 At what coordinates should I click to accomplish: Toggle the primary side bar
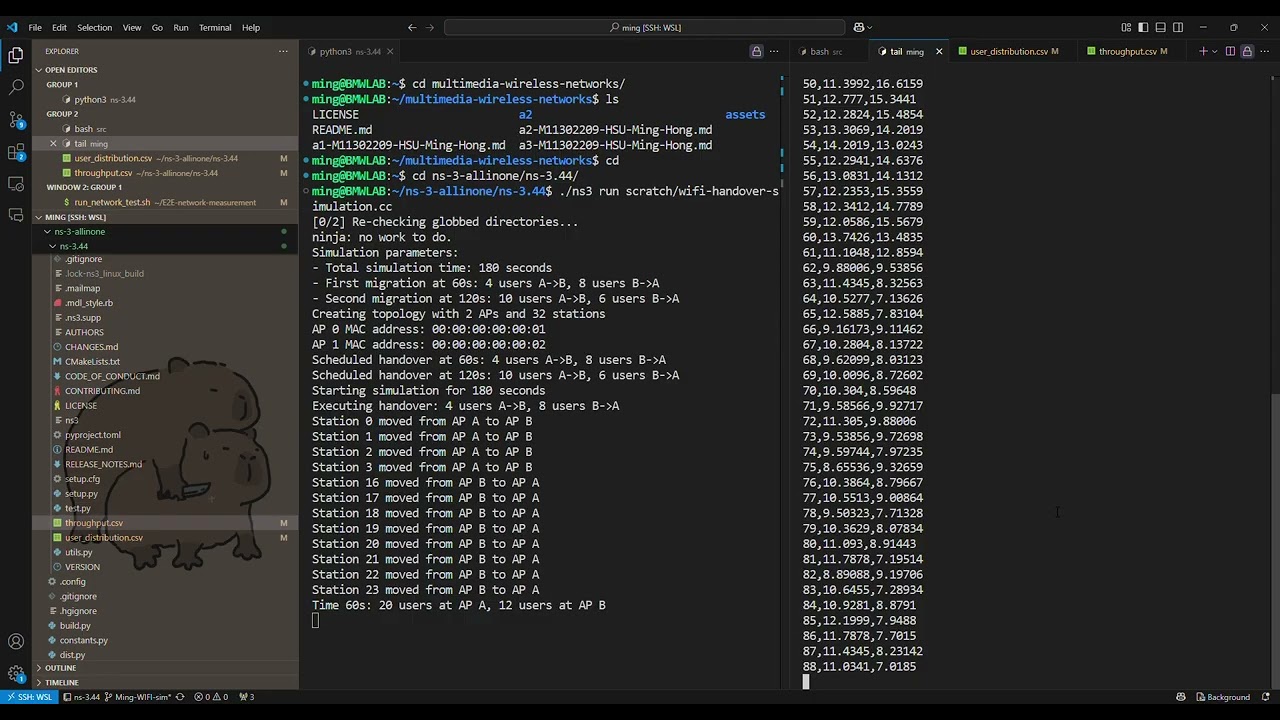pyautogui.click(x=1143, y=27)
